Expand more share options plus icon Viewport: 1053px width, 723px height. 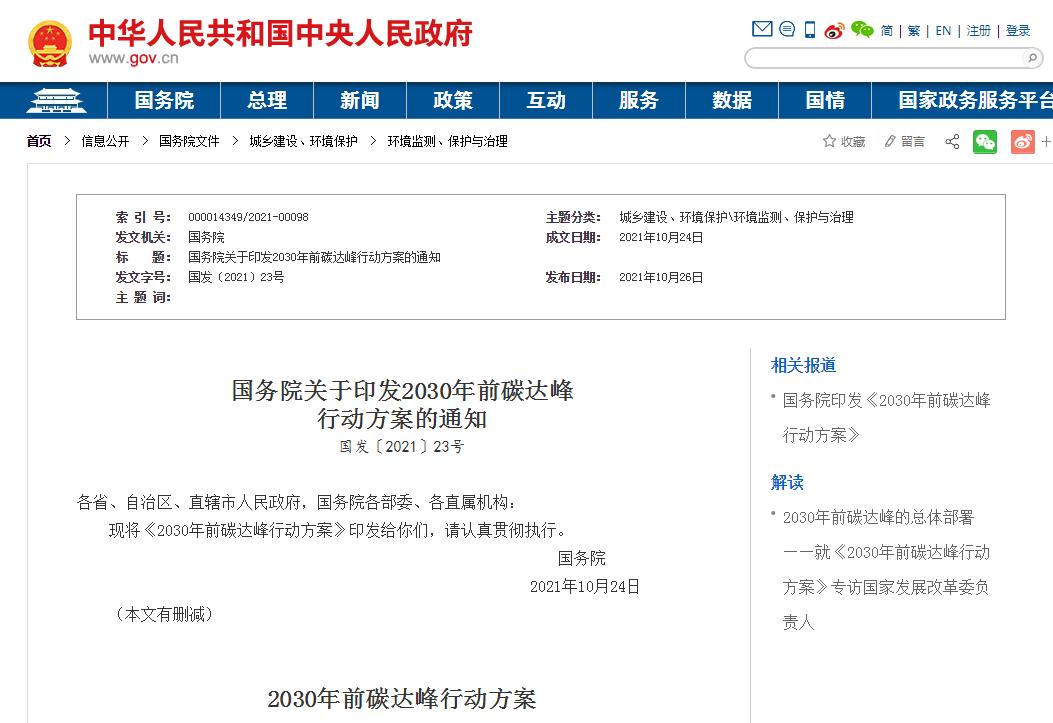point(1046,142)
